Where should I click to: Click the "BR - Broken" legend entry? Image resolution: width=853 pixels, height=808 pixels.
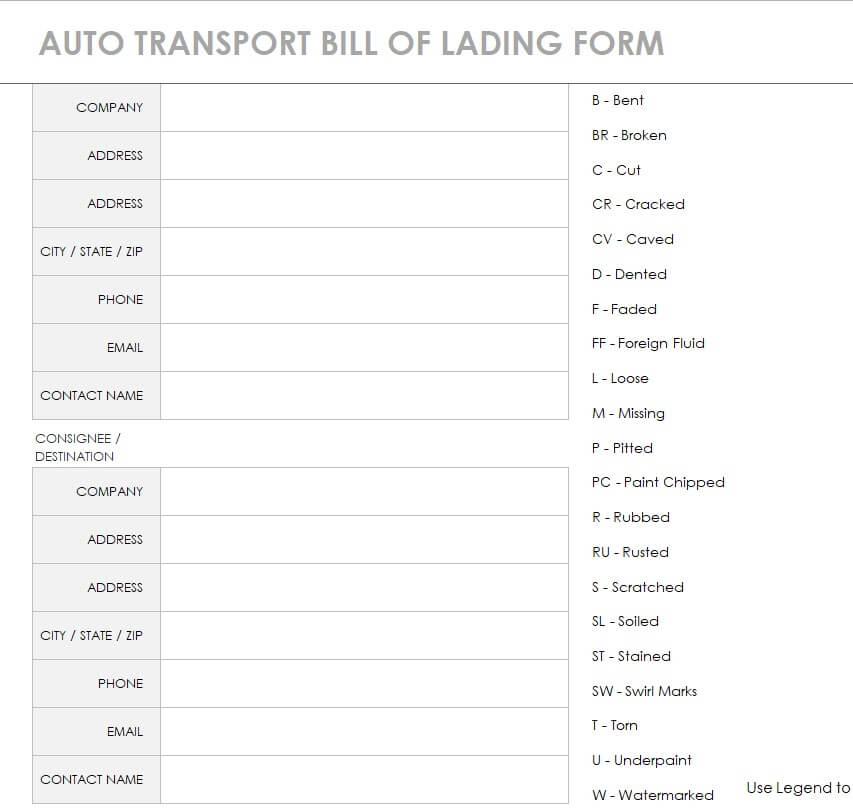coord(629,135)
